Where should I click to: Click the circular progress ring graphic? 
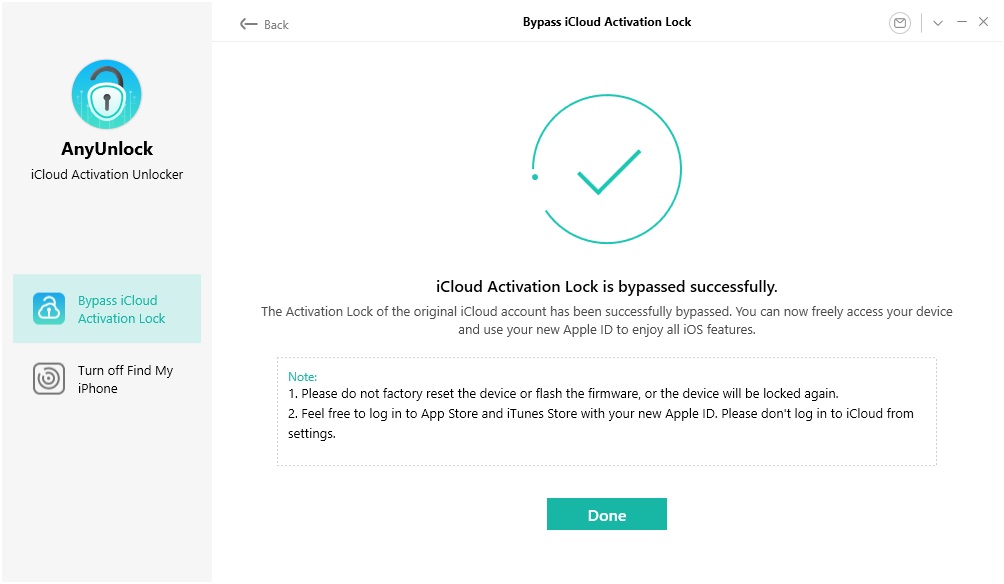[x=606, y=169]
